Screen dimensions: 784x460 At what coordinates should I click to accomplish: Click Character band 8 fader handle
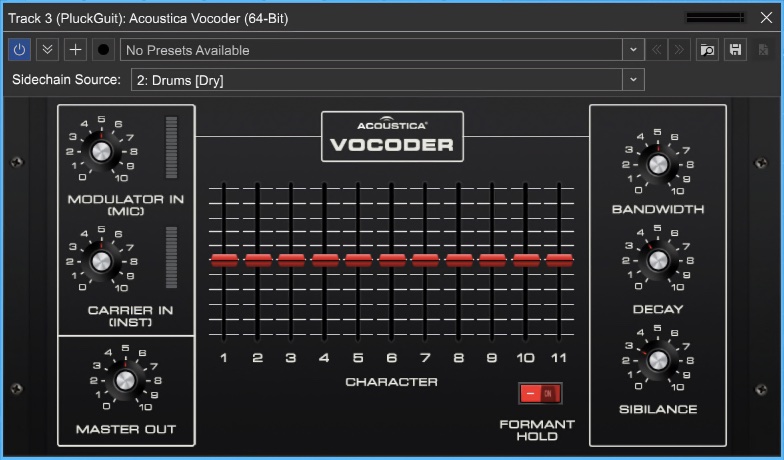[459, 260]
